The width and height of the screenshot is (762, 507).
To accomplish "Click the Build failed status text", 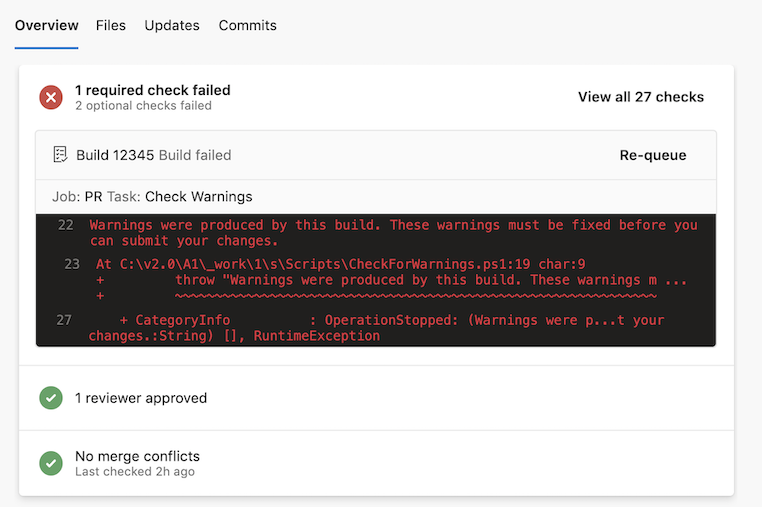I will 195,155.
